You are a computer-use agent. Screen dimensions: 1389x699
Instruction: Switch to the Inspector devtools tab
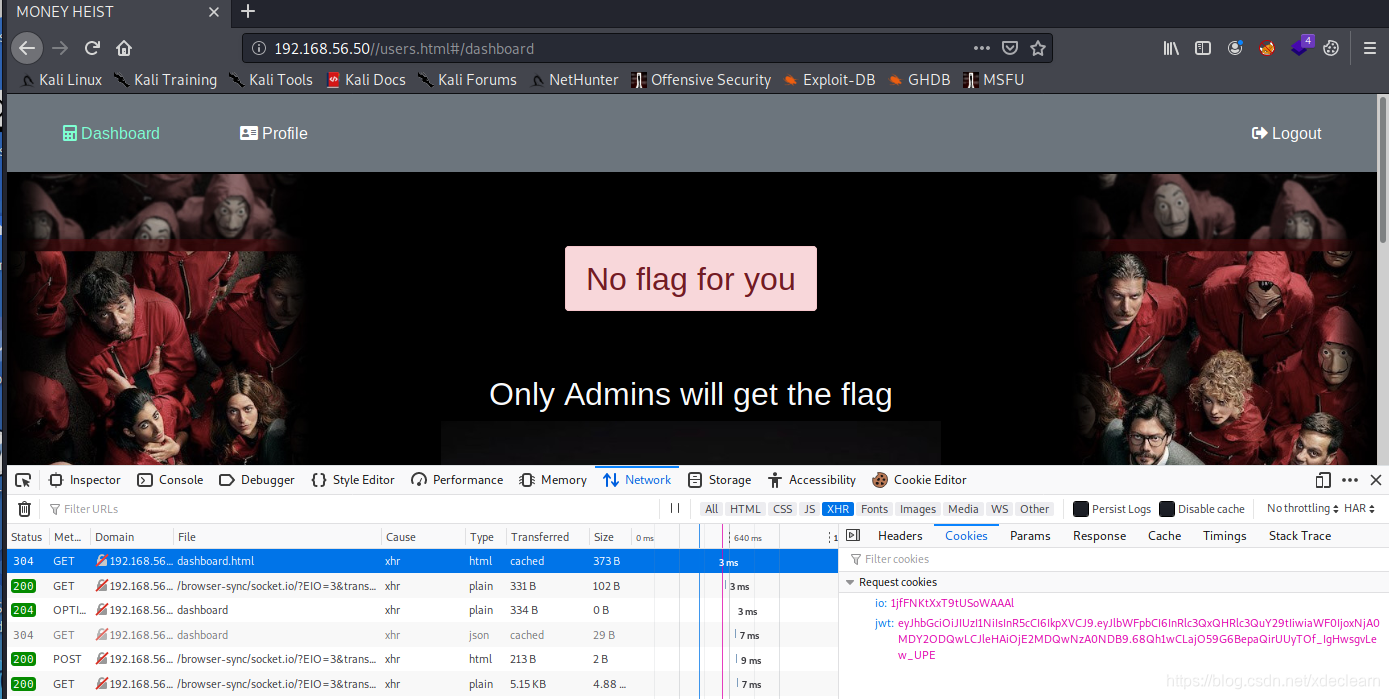85,480
